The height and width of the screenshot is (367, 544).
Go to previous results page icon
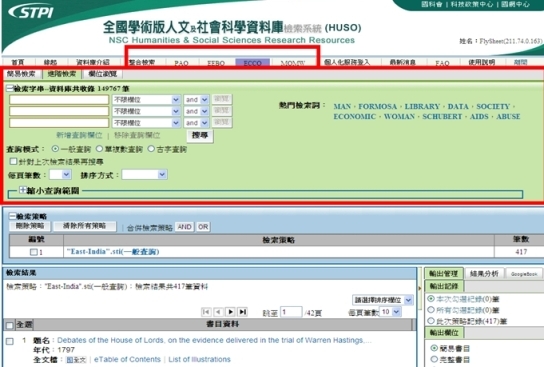[x=218, y=312]
